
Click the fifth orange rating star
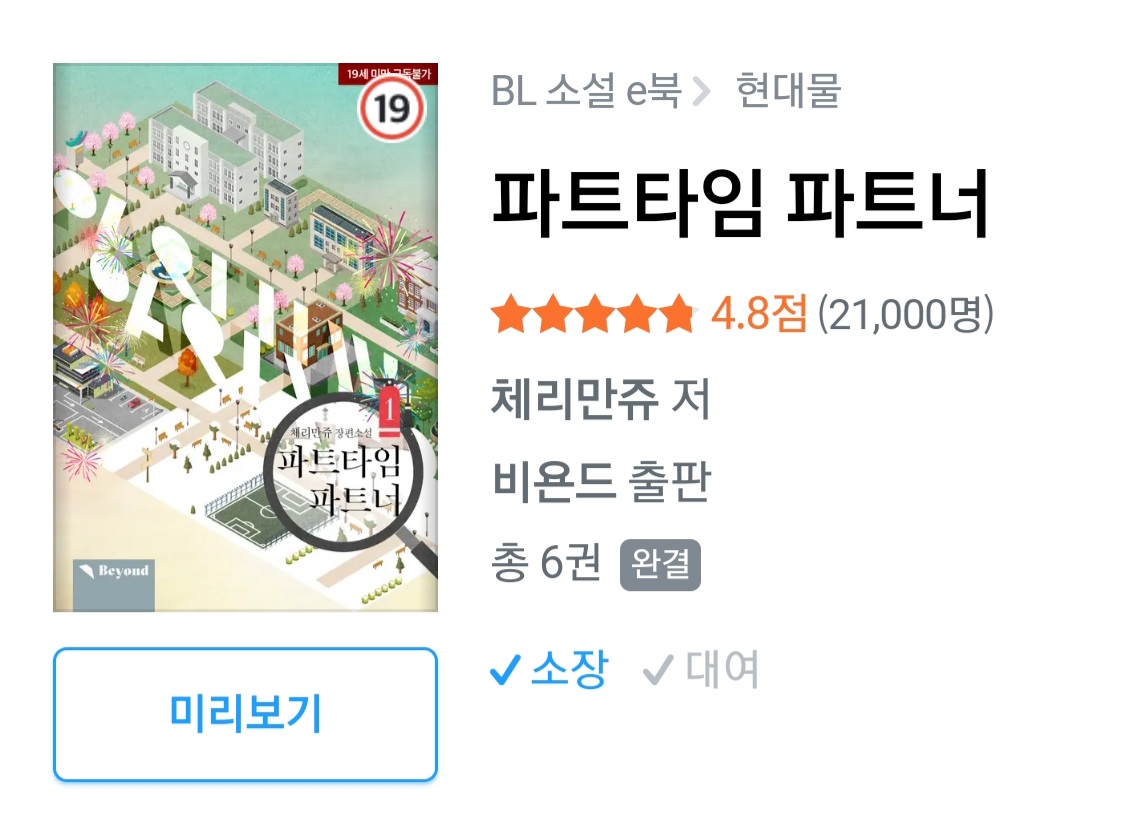click(x=679, y=314)
